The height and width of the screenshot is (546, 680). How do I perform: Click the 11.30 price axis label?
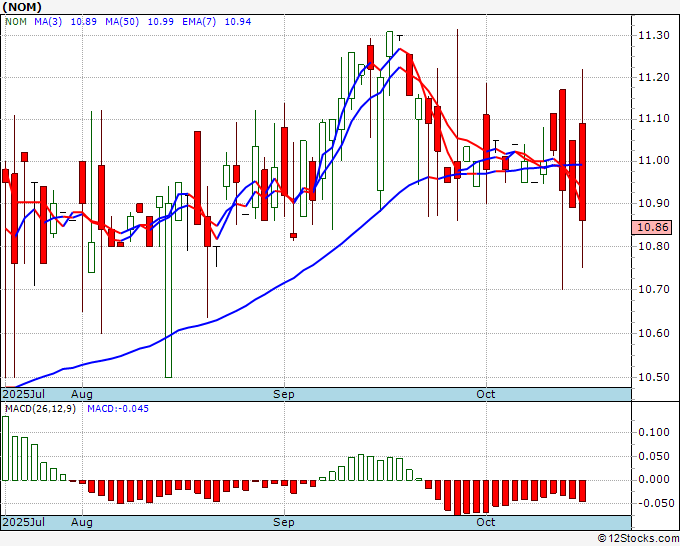tap(654, 36)
